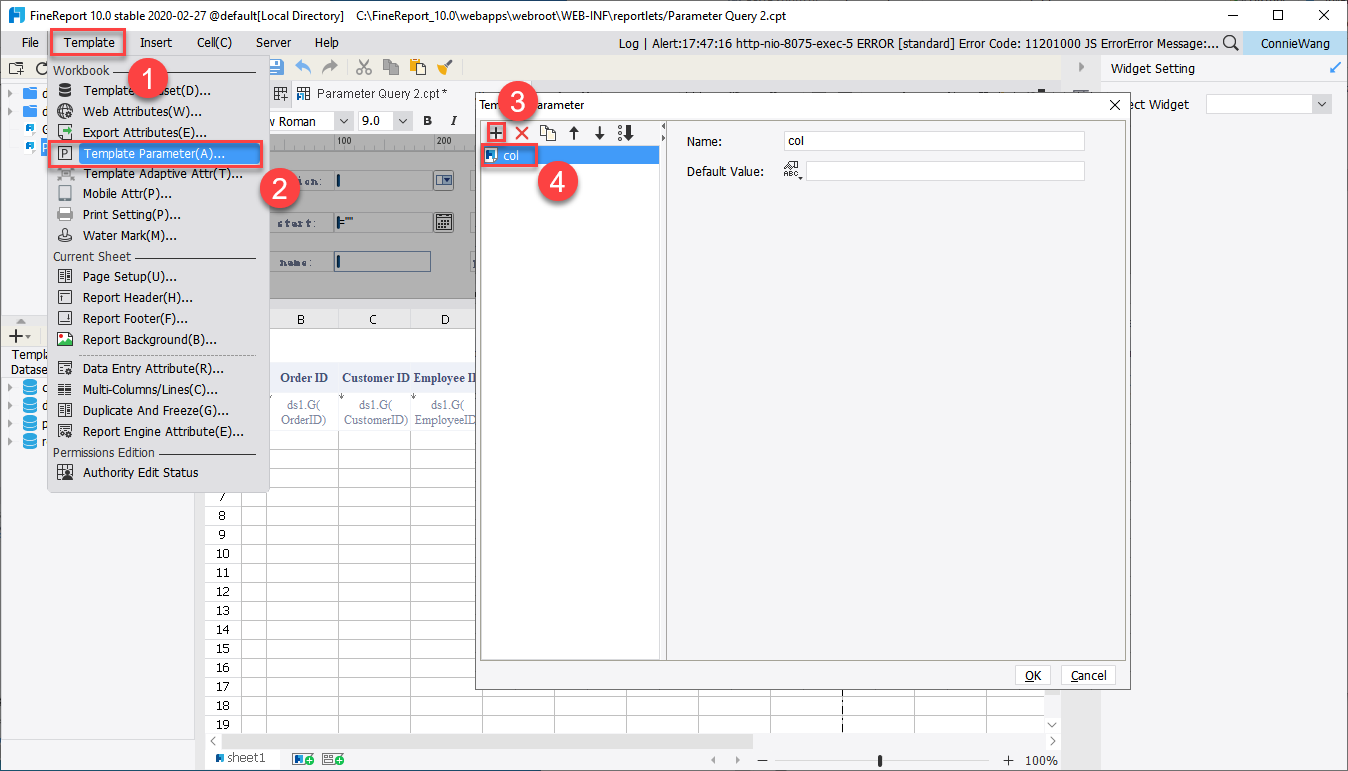Sort the parameter list with the sort icon
Viewport: 1348px width, 771px height.
click(x=625, y=132)
